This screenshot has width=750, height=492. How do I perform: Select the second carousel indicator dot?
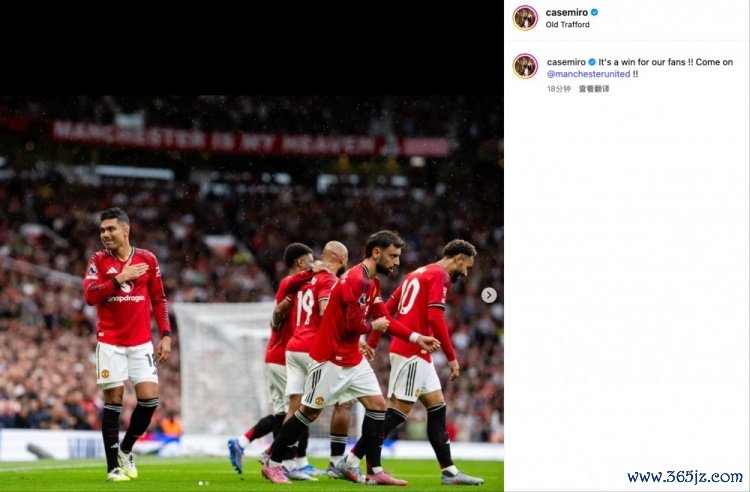(207, 483)
